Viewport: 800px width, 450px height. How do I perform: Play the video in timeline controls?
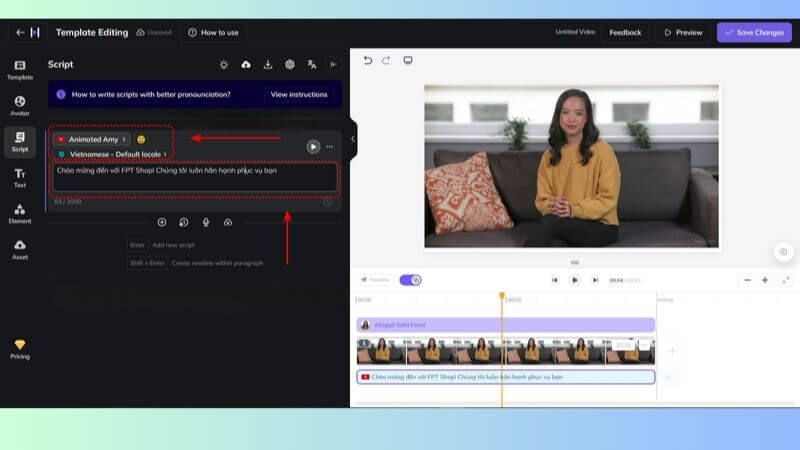click(574, 280)
